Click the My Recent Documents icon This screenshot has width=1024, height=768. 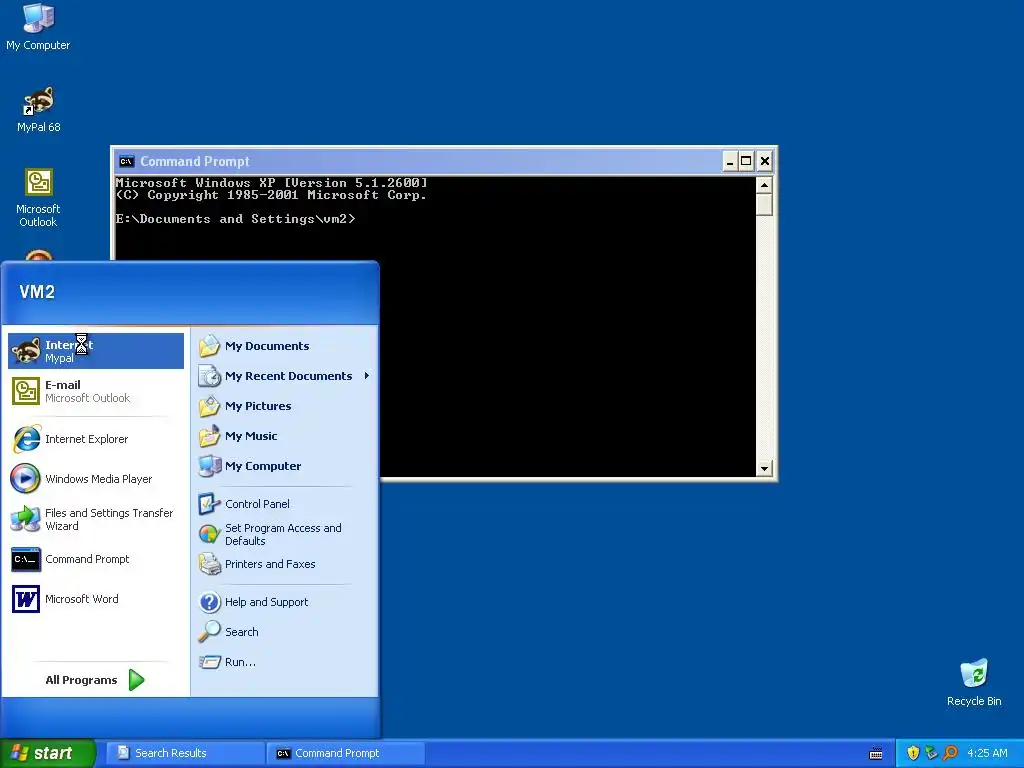click(x=210, y=376)
